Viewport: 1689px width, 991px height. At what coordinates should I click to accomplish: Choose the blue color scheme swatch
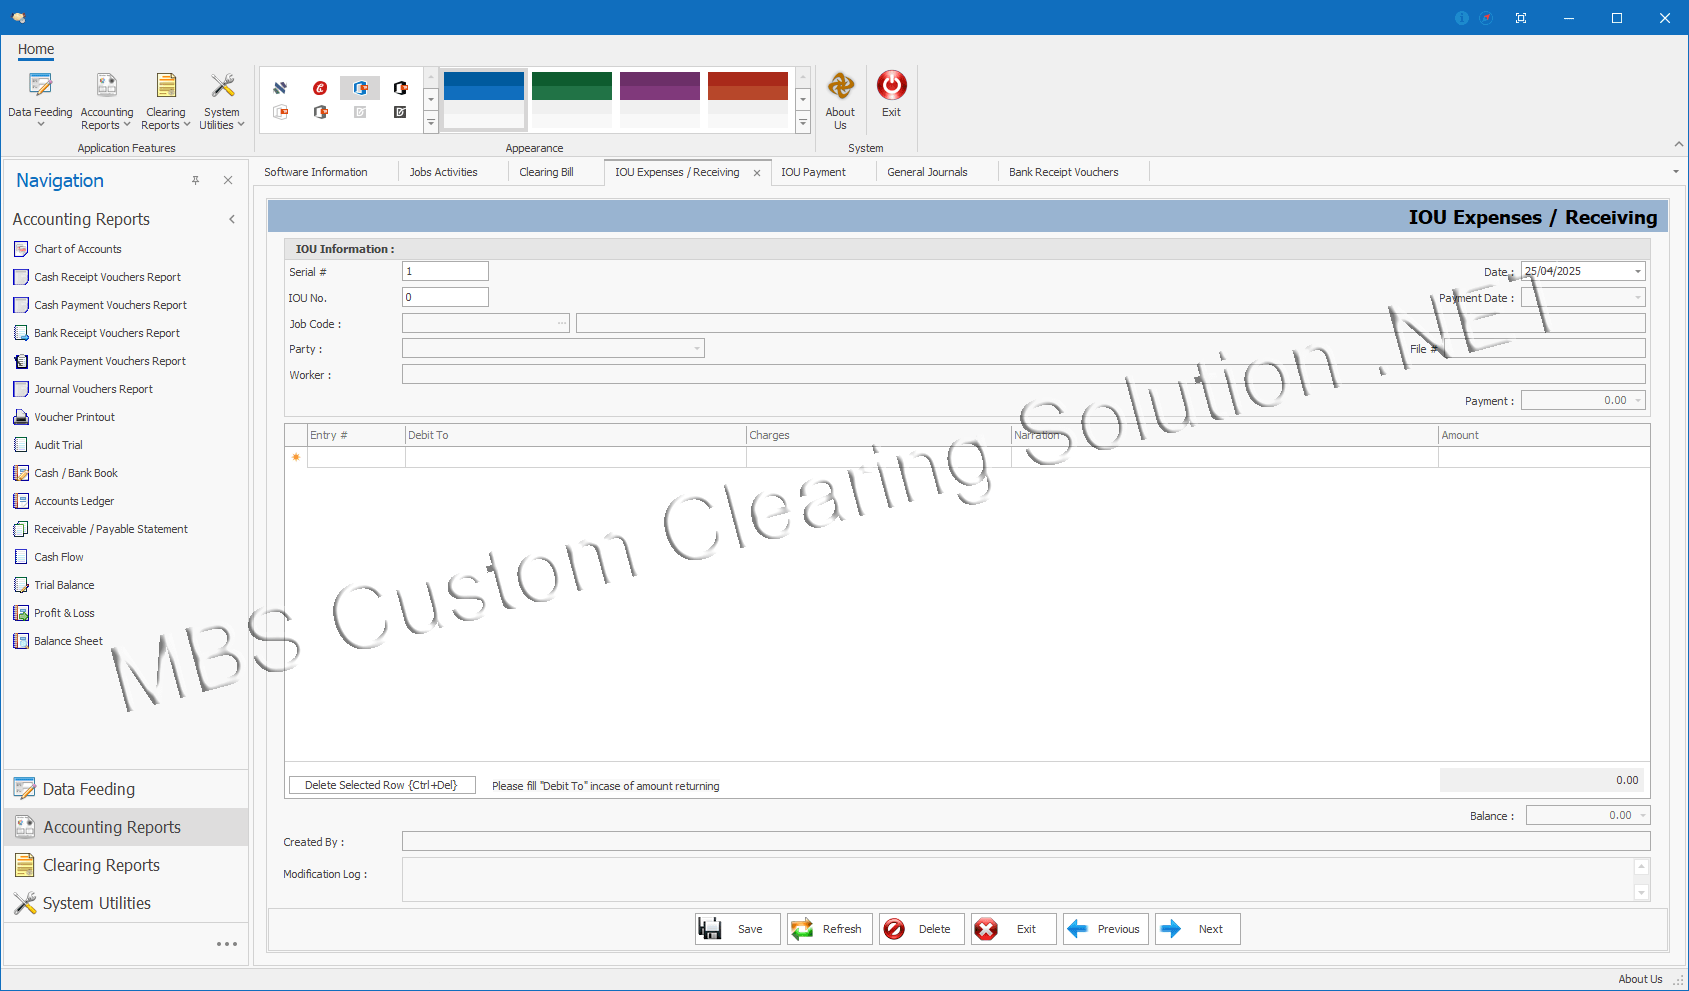484,99
